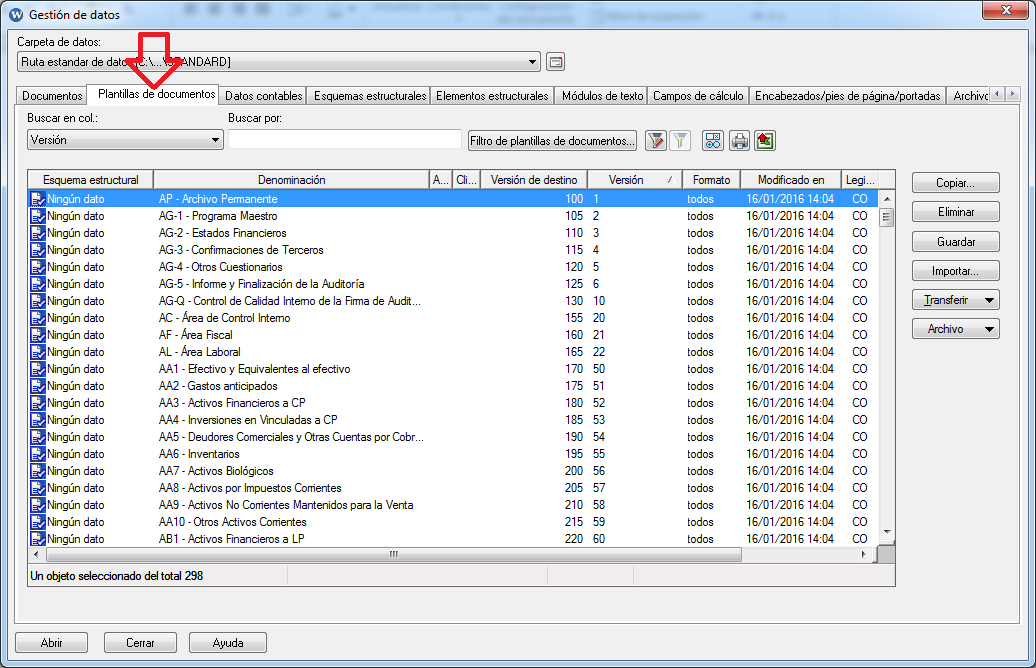Print the template list via printer icon
1036x668 pixels.
click(739, 141)
